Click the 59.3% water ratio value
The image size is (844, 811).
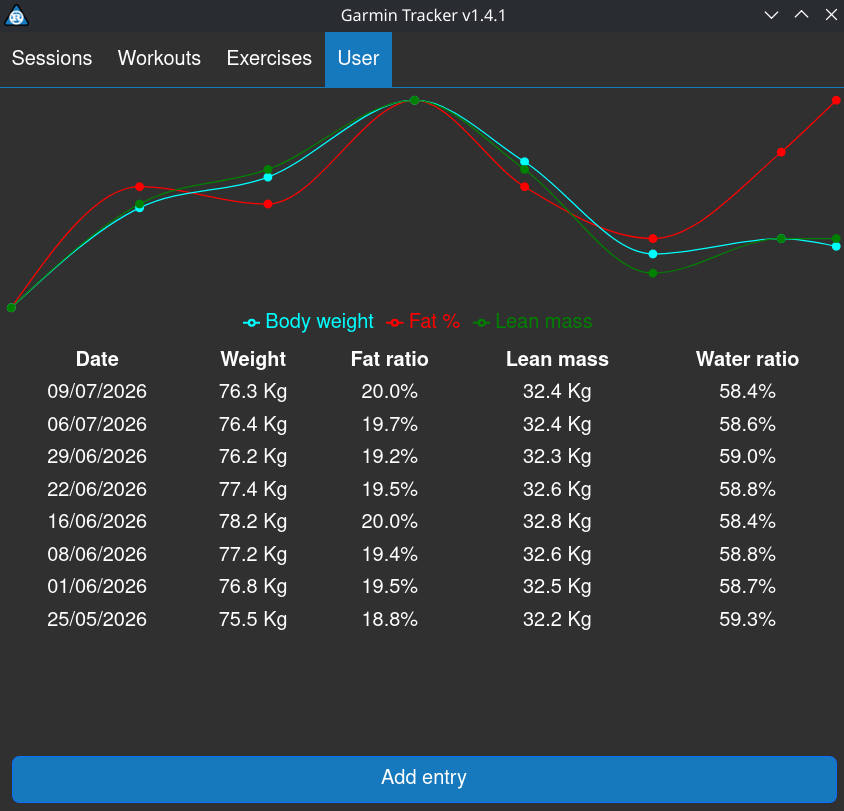point(747,619)
